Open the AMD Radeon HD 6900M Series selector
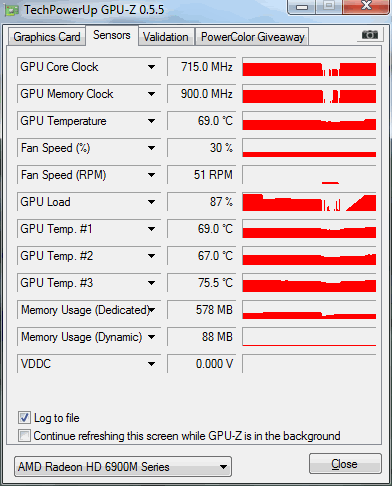 click(x=123, y=467)
